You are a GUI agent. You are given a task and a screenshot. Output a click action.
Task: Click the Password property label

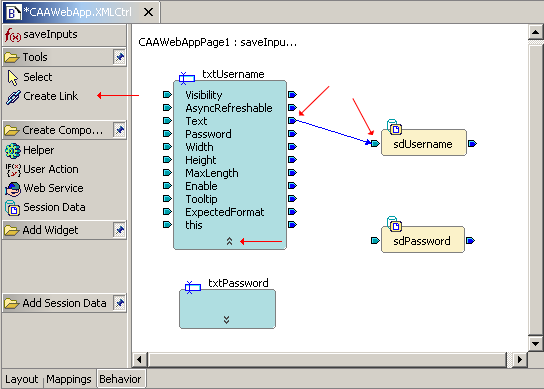coord(208,134)
